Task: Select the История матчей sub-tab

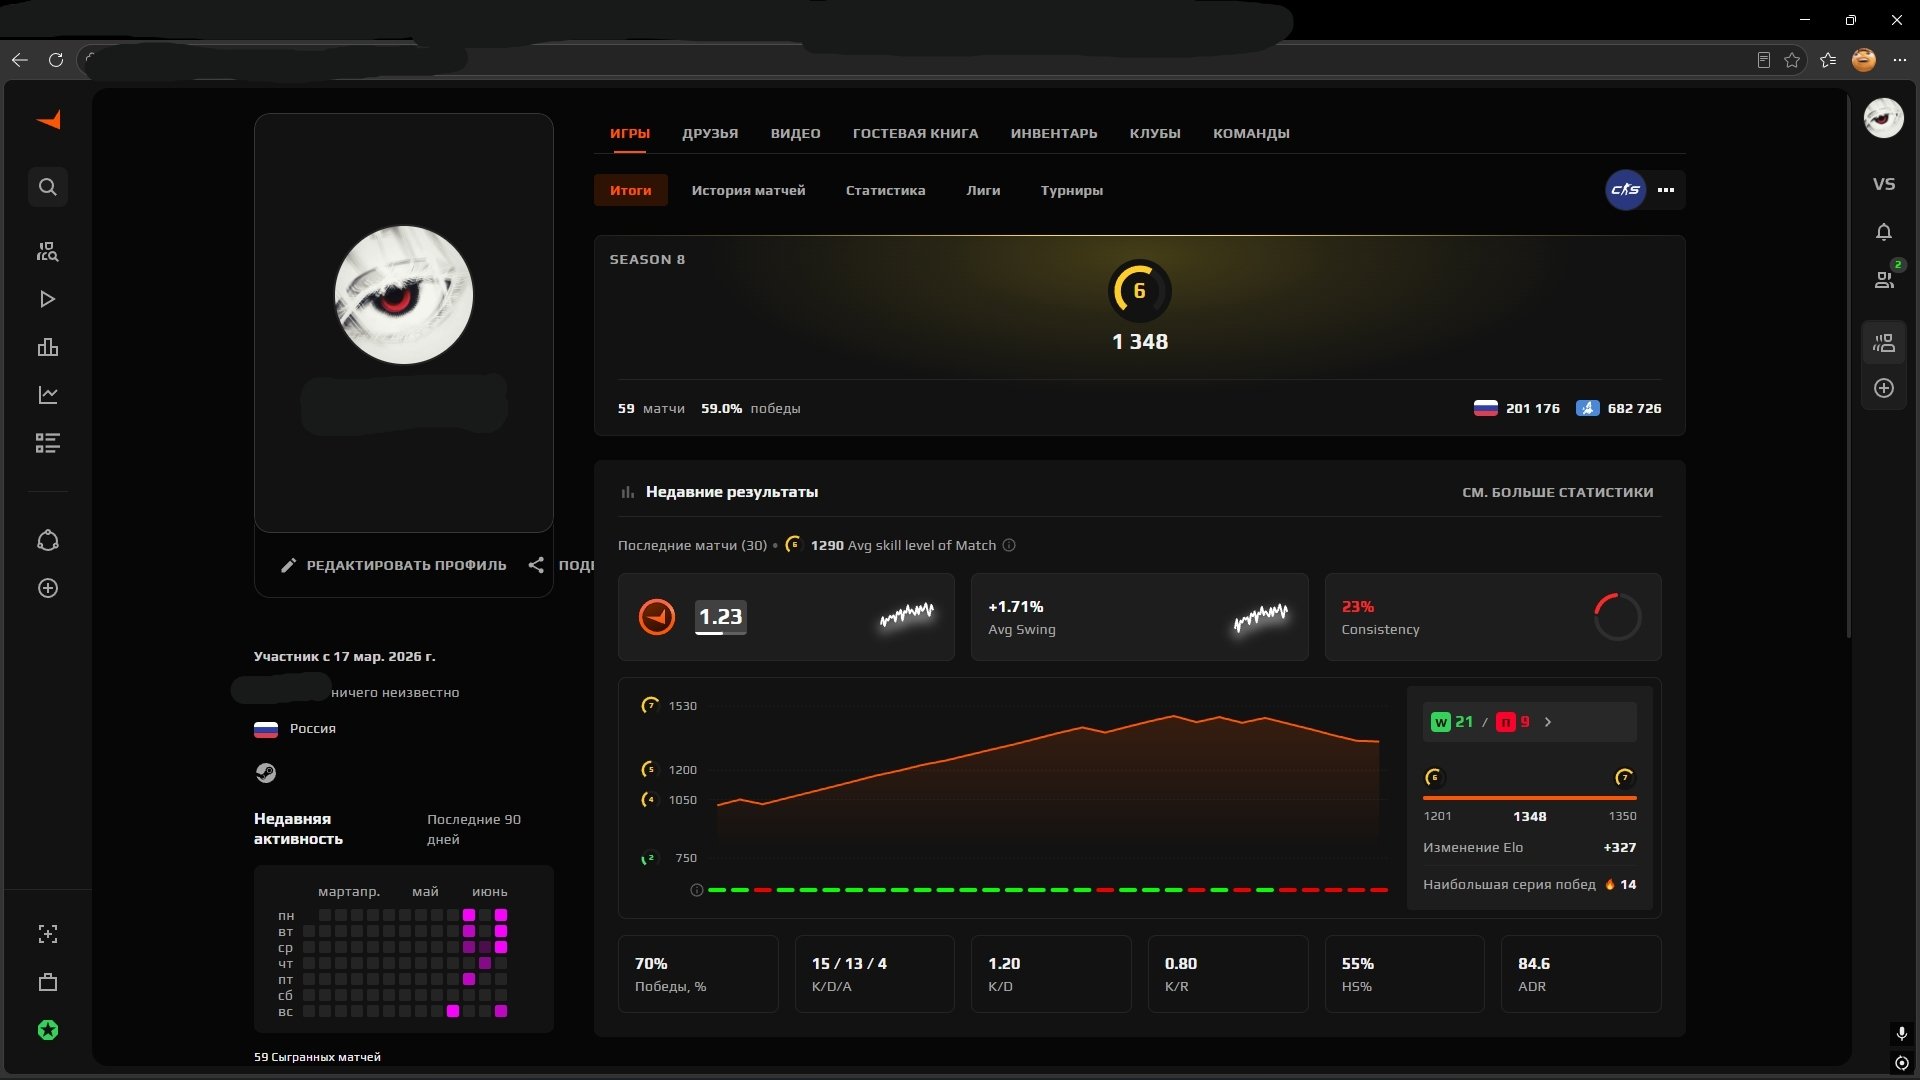Action: pos(748,190)
